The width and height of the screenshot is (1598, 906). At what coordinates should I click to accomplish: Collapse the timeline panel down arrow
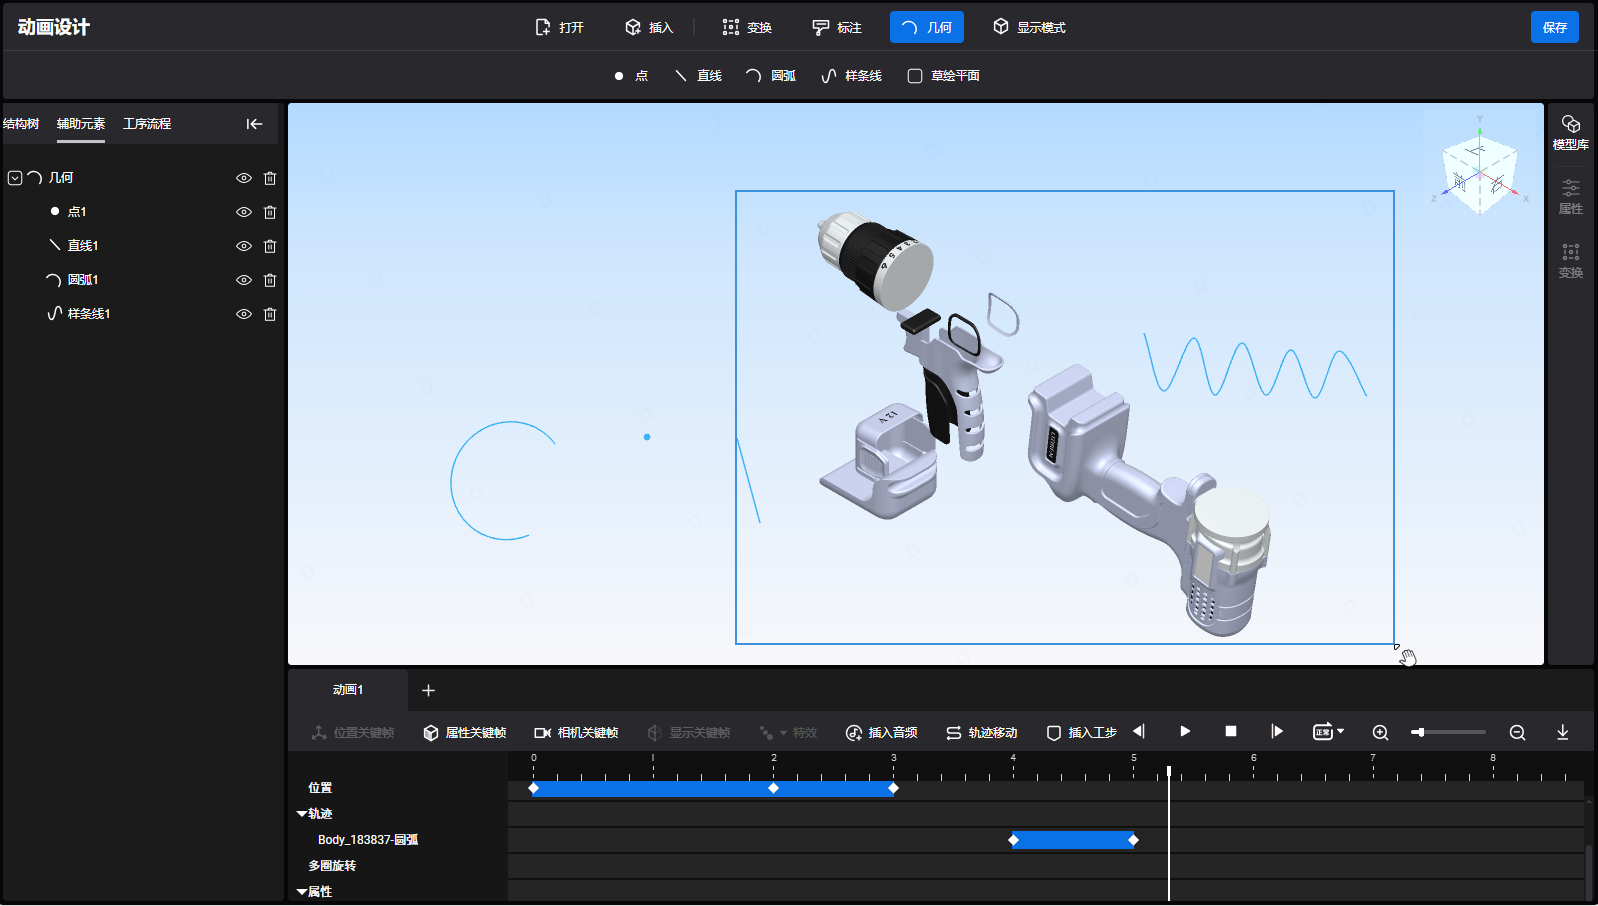pyautogui.click(x=1562, y=733)
